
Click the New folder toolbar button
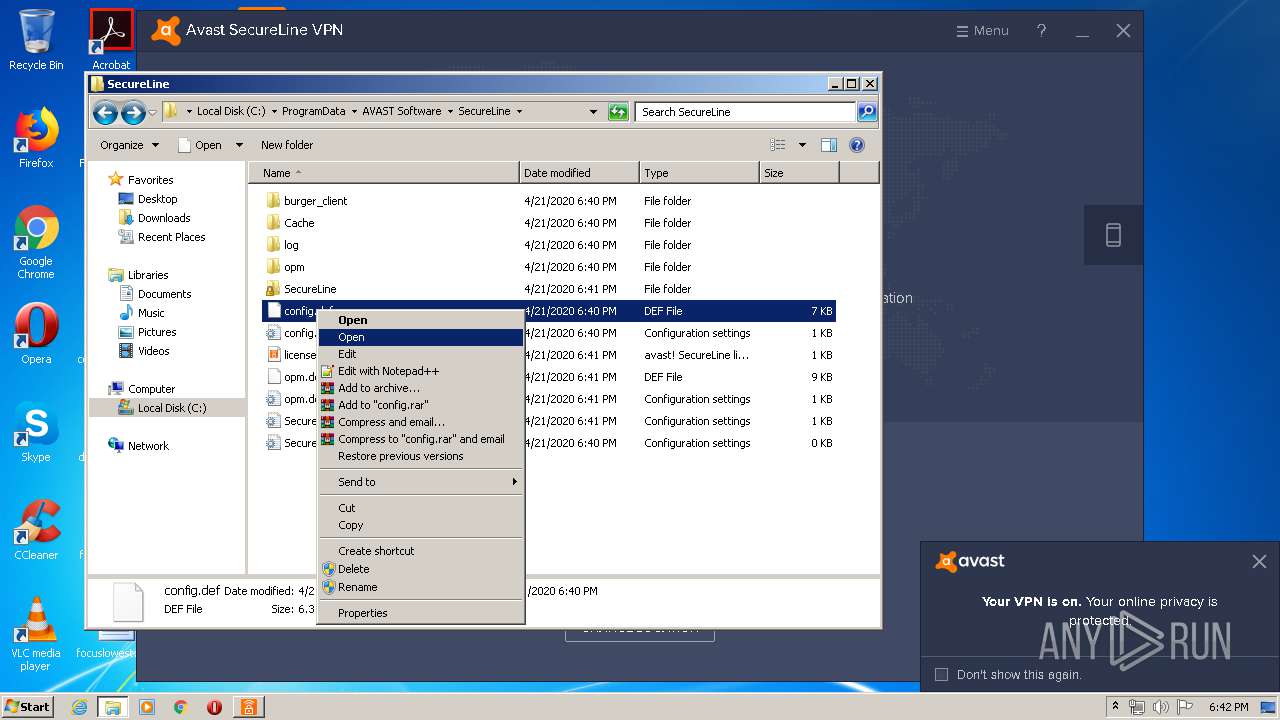tap(287, 145)
